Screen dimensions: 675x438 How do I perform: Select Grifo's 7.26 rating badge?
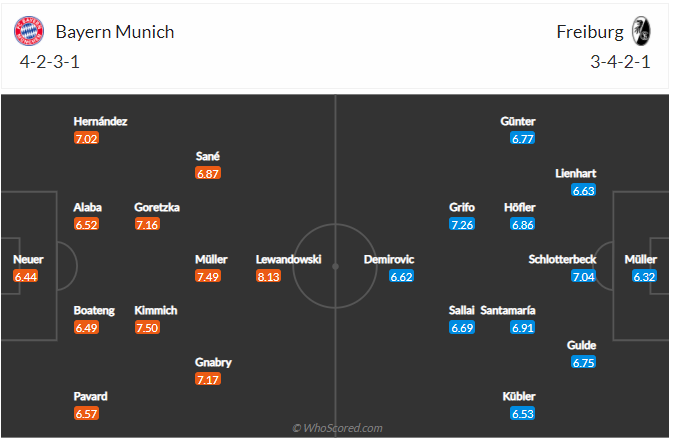pyautogui.click(x=462, y=225)
